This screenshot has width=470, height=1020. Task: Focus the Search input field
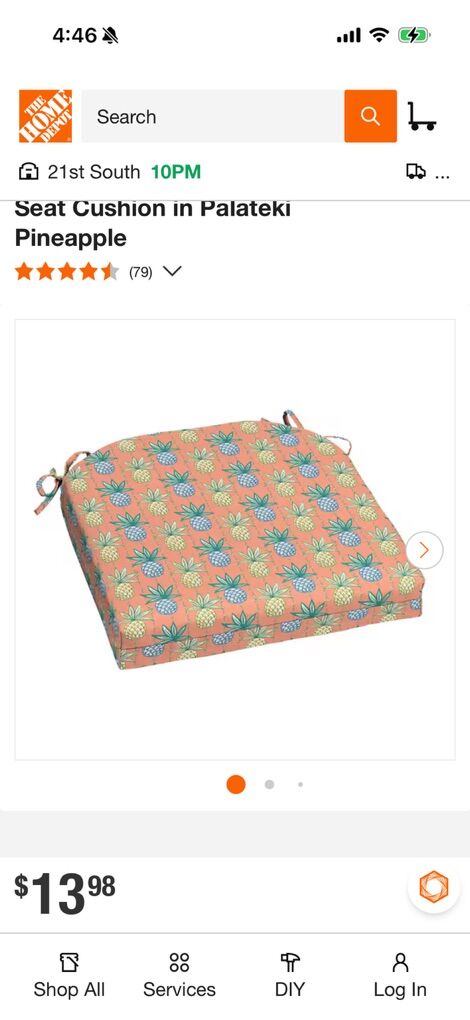[213, 116]
